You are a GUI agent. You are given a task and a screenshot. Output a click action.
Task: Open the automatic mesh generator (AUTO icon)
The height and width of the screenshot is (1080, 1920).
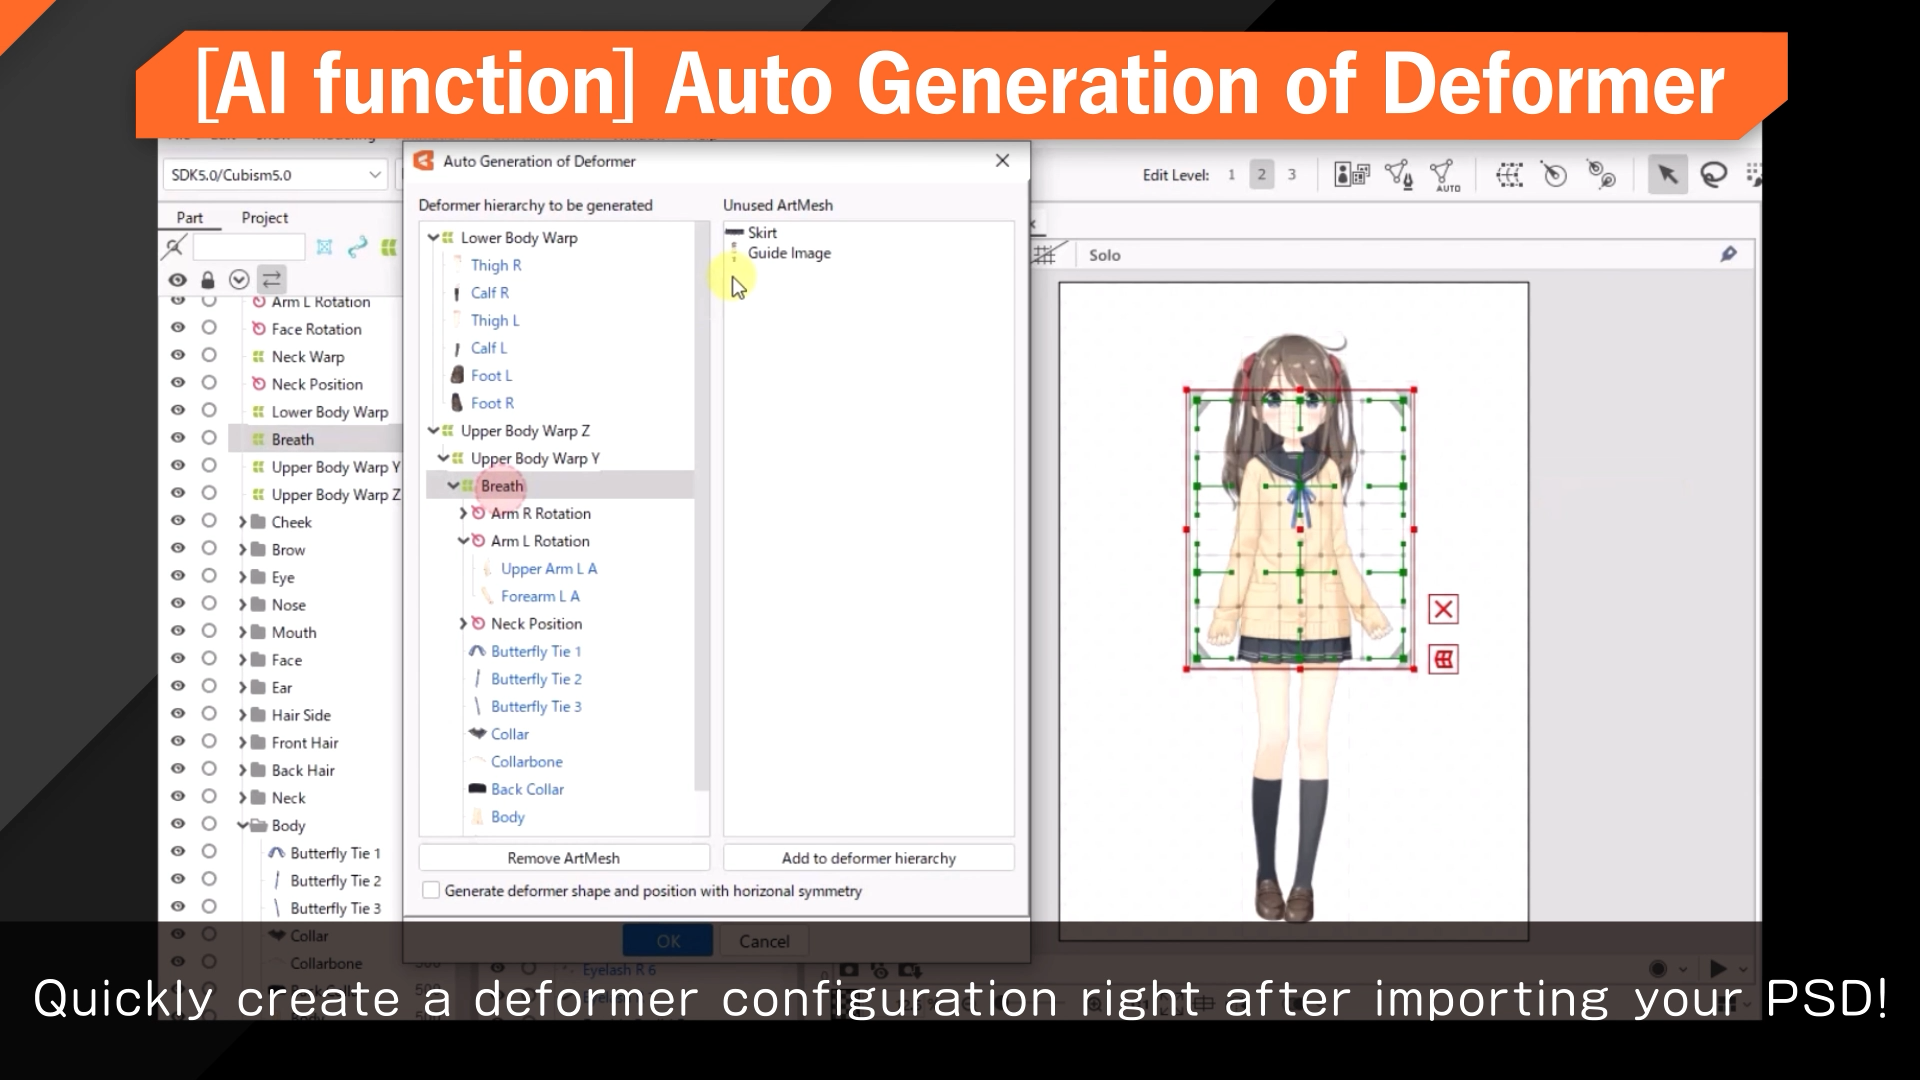(1444, 176)
